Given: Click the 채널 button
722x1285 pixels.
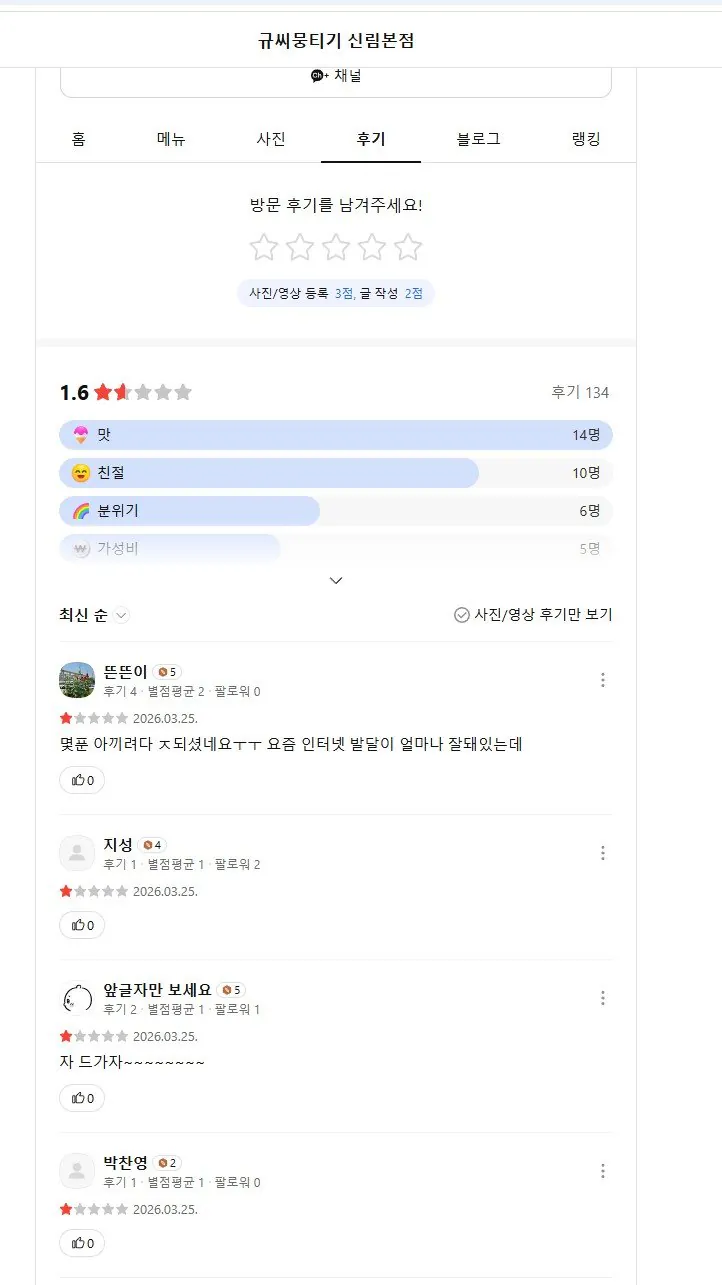Looking at the screenshot, I should (336, 76).
